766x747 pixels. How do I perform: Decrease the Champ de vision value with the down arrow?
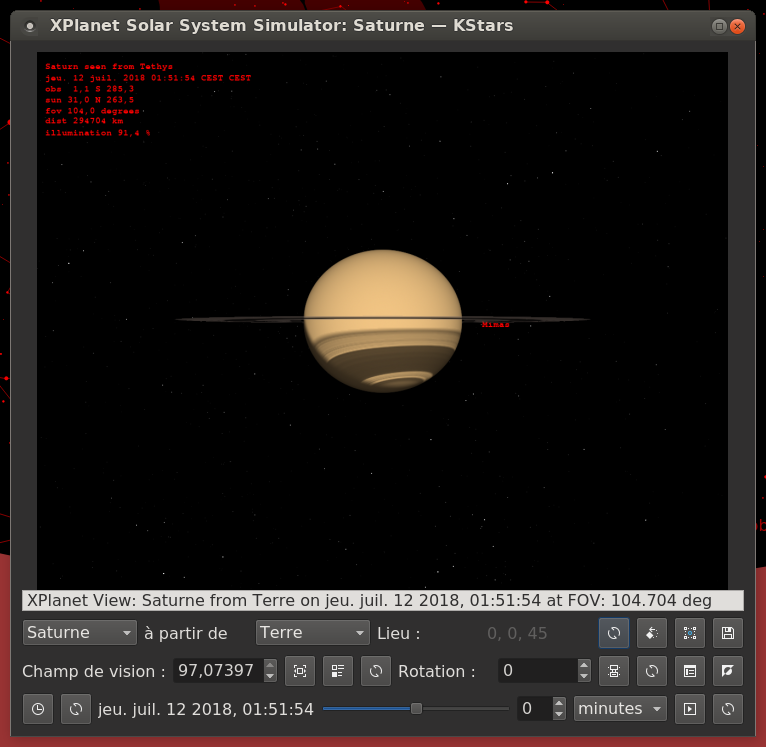[x=270, y=677]
